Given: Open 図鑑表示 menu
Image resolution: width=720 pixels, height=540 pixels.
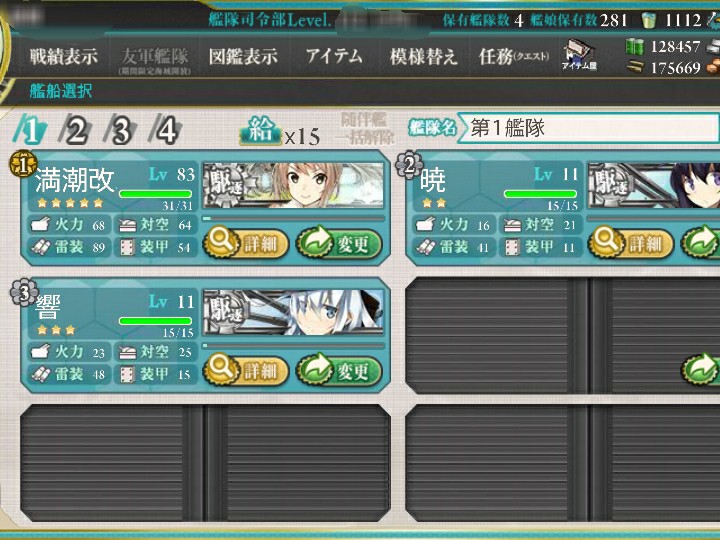Looking at the screenshot, I should pos(243,57).
